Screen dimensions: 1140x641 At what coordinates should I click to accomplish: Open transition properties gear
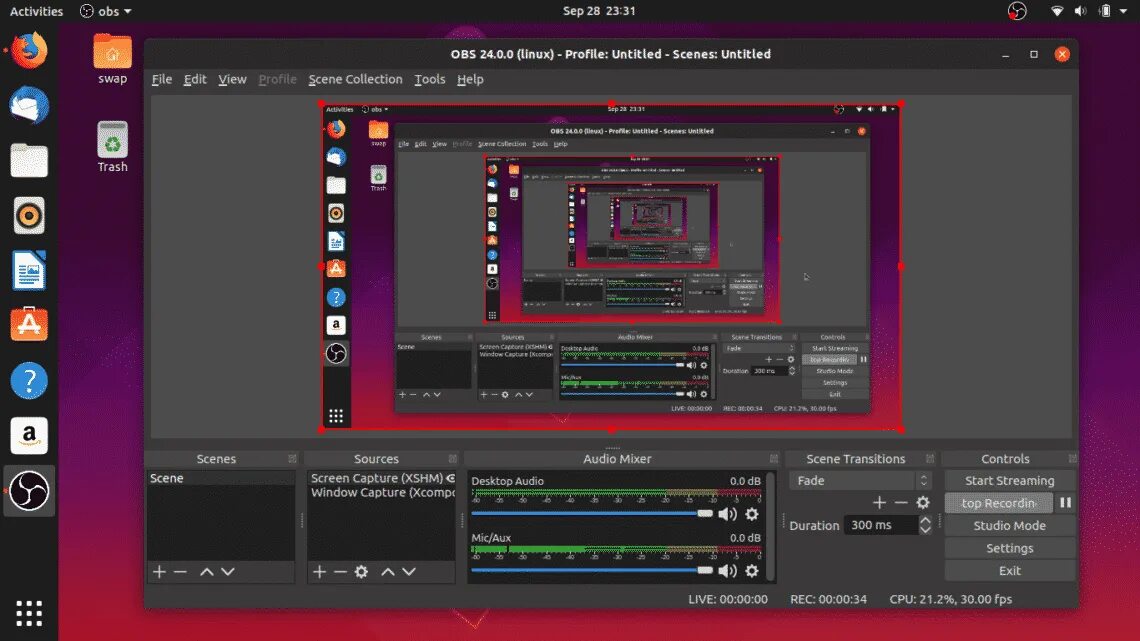click(x=923, y=502)
